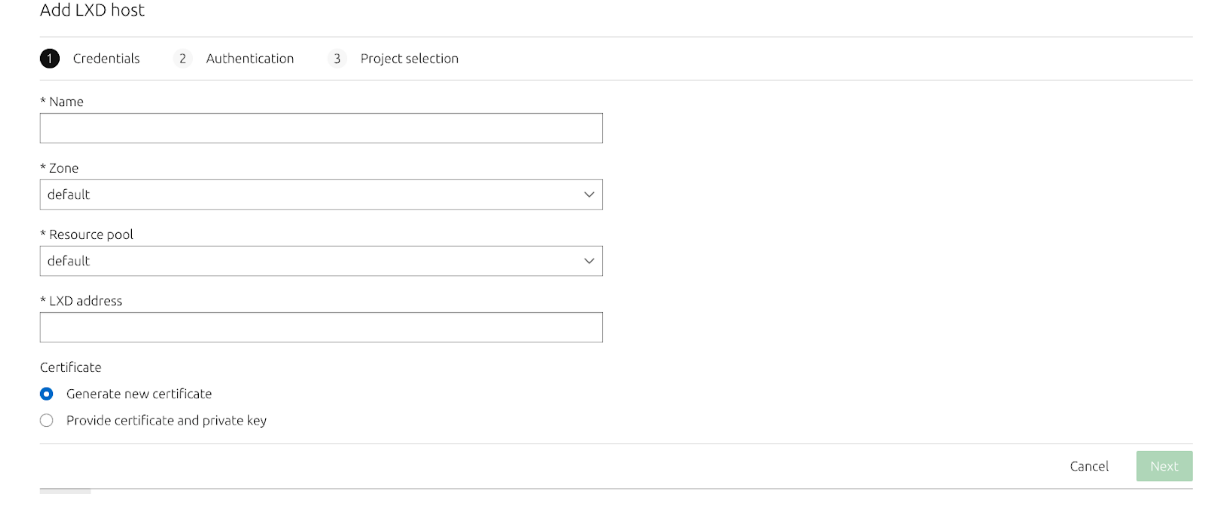Click the step 1 circle icon
Image resolution: width=1226 pixels, height=506 pixels.
tap(50, 59)
